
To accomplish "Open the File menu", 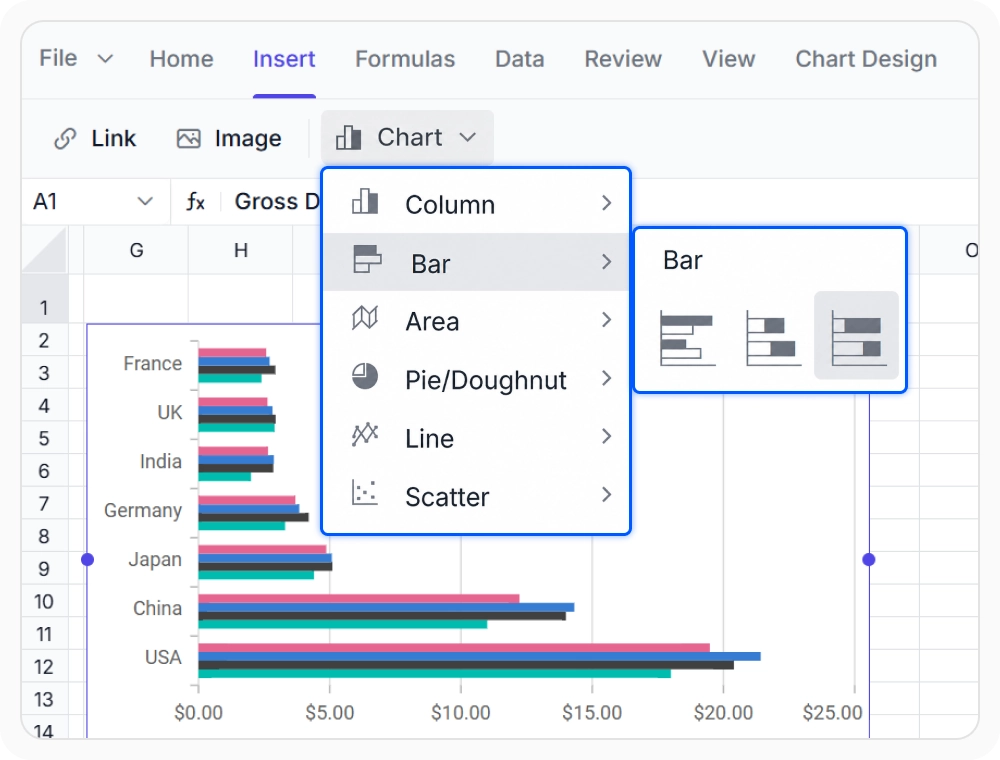I will pyautogui.click(x=58, y=59).
